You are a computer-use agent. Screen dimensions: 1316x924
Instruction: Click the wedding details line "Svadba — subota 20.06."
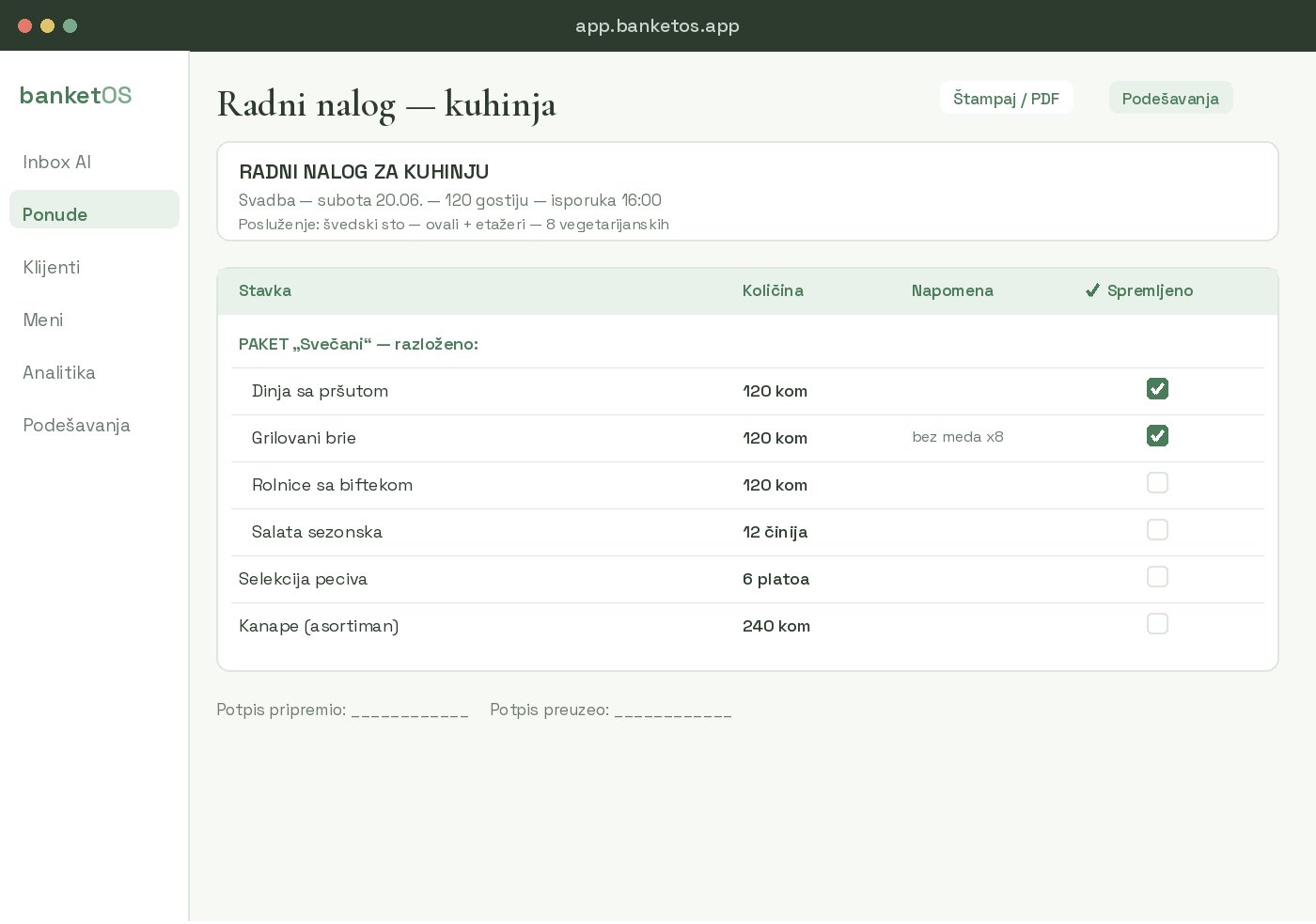click(x=450, y=200)
